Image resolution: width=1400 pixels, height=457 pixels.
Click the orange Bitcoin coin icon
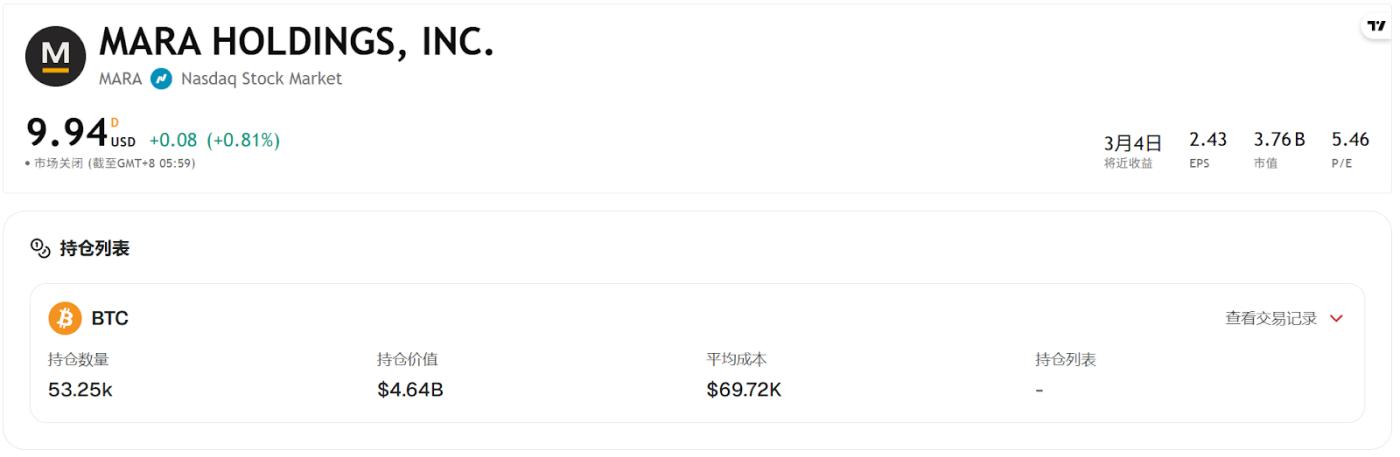(65, 318)
